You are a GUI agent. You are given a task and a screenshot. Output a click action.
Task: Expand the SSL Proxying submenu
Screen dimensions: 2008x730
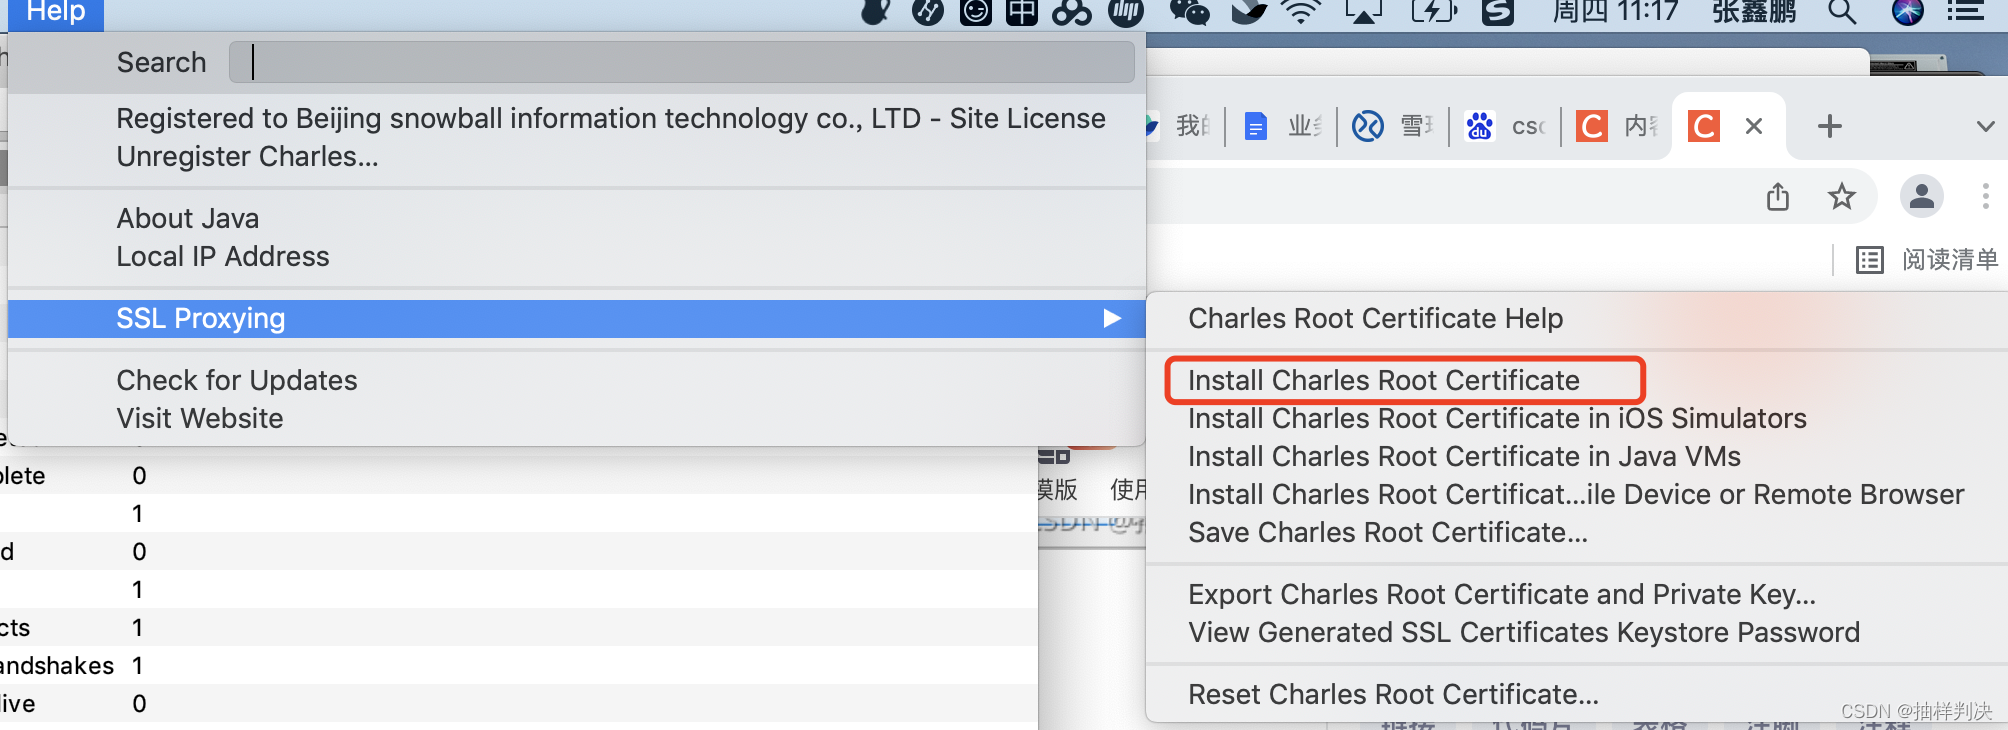pos(576,319)
